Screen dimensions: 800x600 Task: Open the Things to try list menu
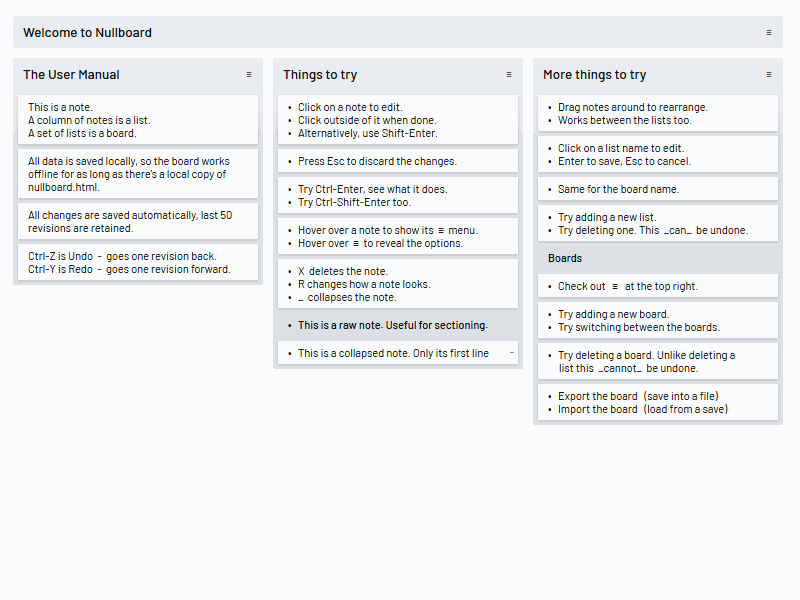(x=508, y=74)
